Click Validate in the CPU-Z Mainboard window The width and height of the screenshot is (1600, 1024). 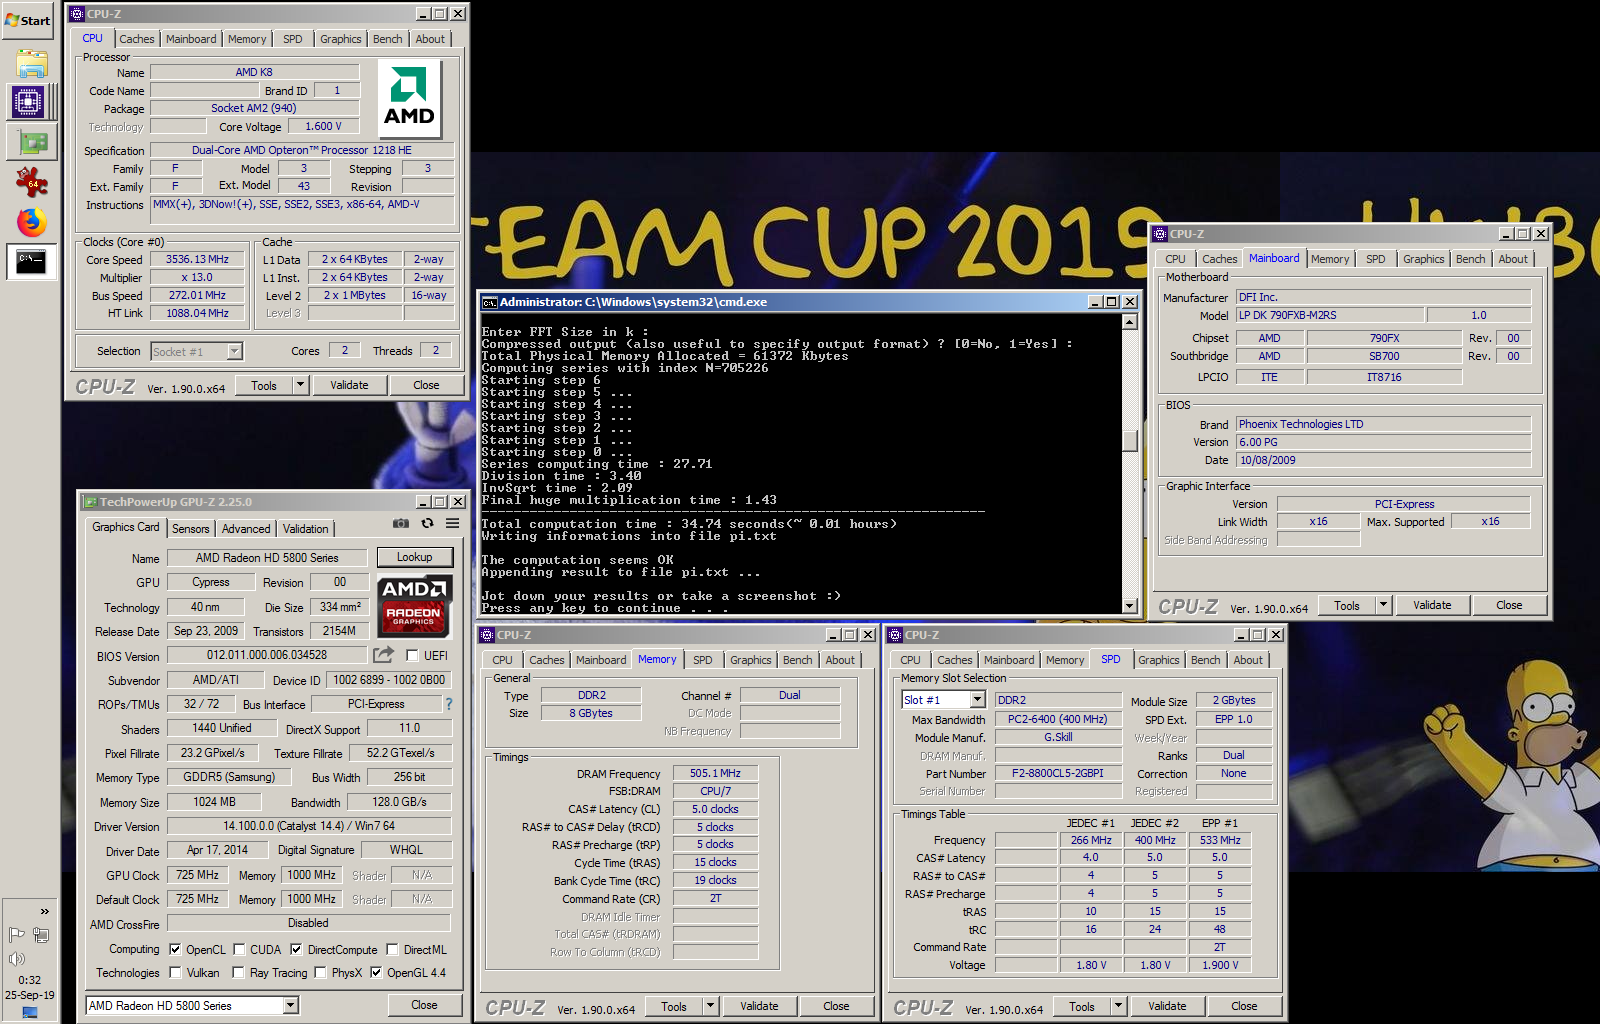pos(1432,605)
